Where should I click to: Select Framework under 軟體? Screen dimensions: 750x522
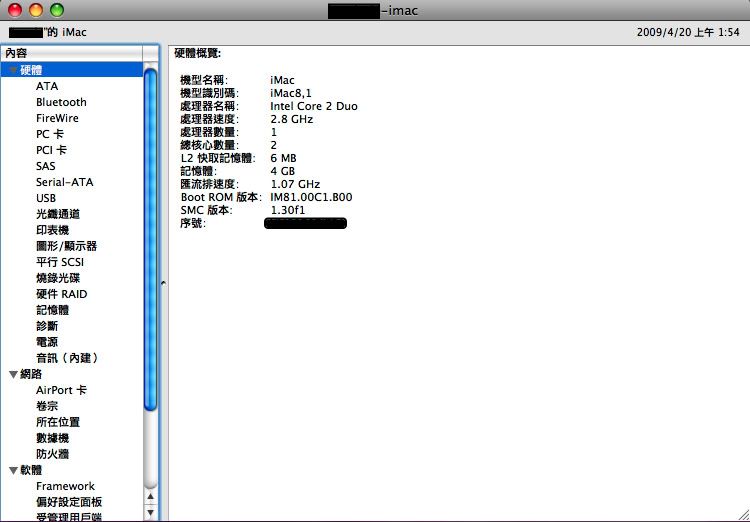point(66,486)
